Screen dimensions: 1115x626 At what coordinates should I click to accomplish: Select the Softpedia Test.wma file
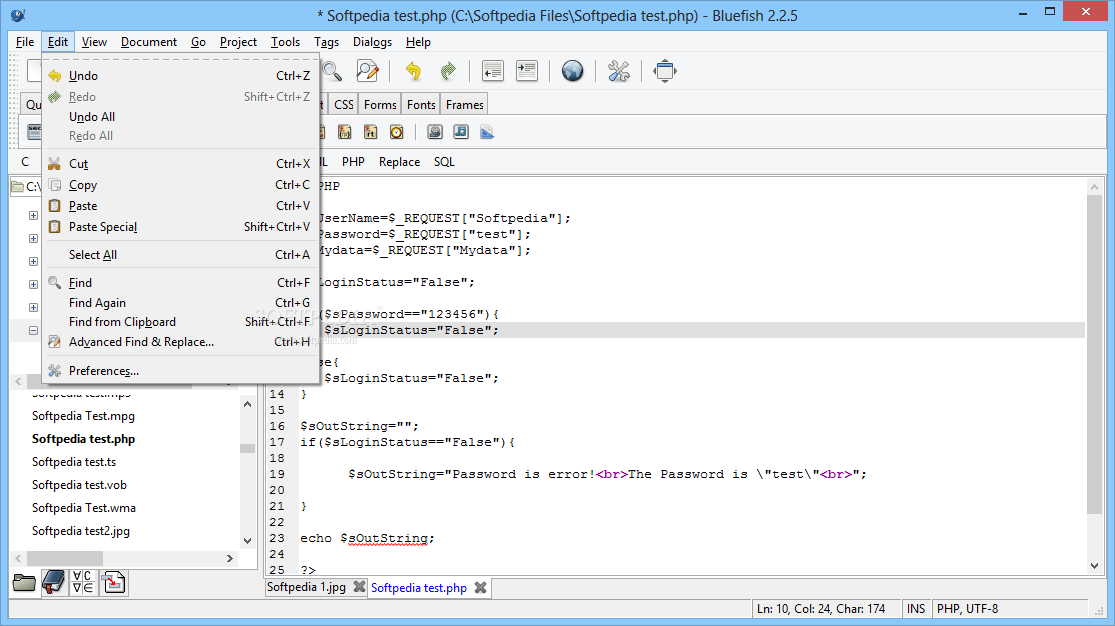[x=84, y=508]
